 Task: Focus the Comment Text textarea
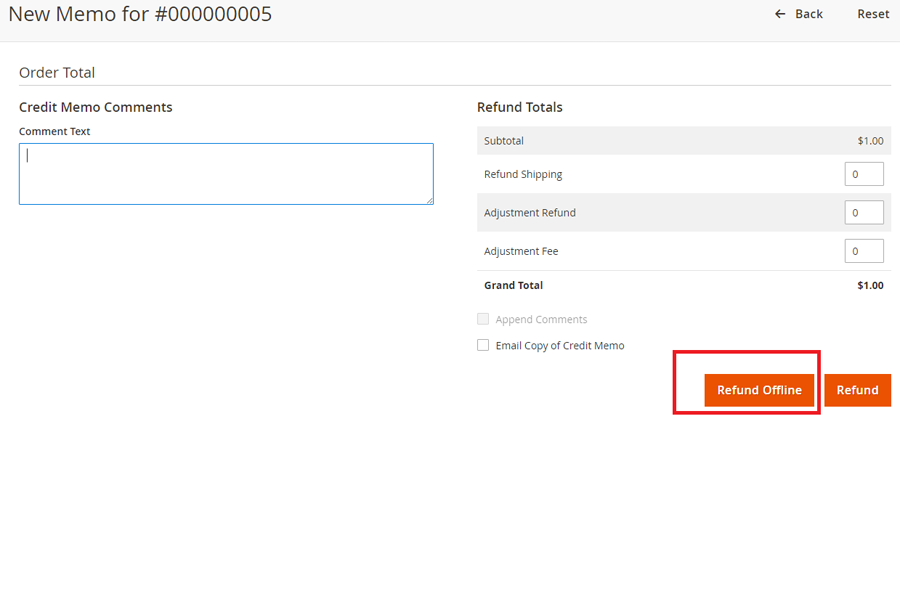pyautogui.click(x=226, y=174)
